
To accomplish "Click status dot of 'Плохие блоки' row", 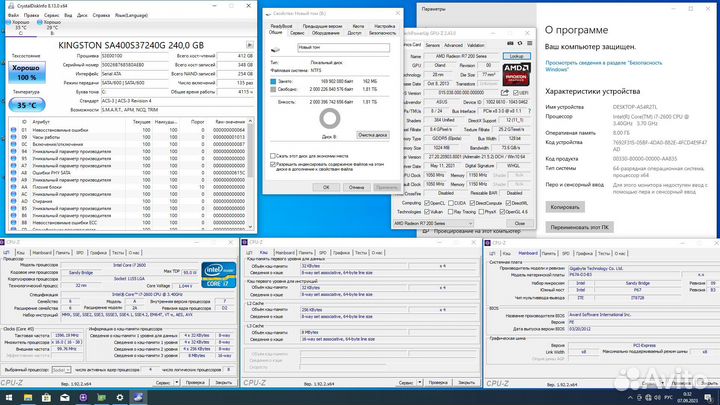I will coord(13,187).
